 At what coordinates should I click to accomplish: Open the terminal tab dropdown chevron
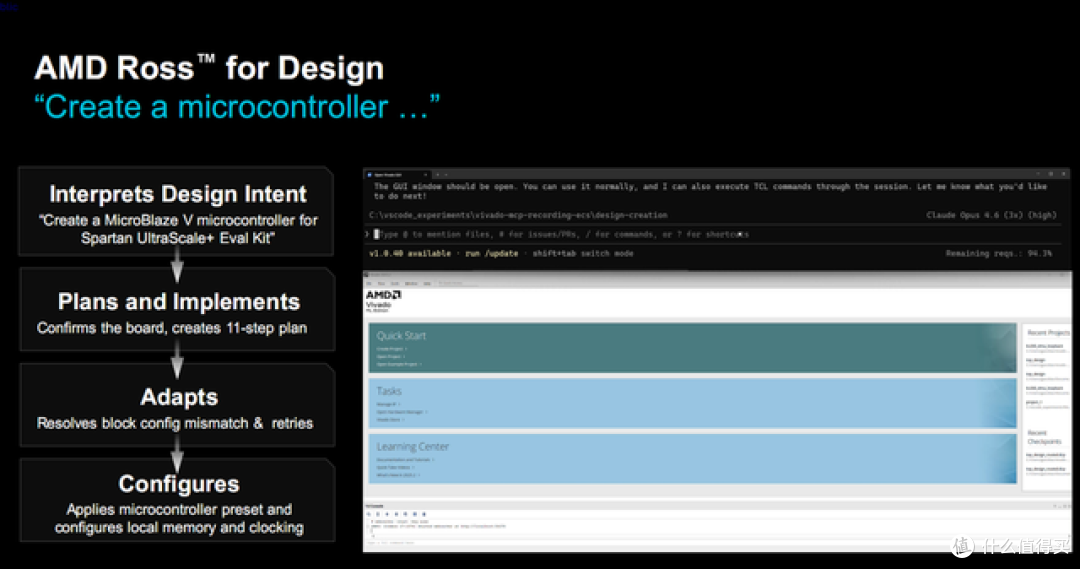point(446,175)
